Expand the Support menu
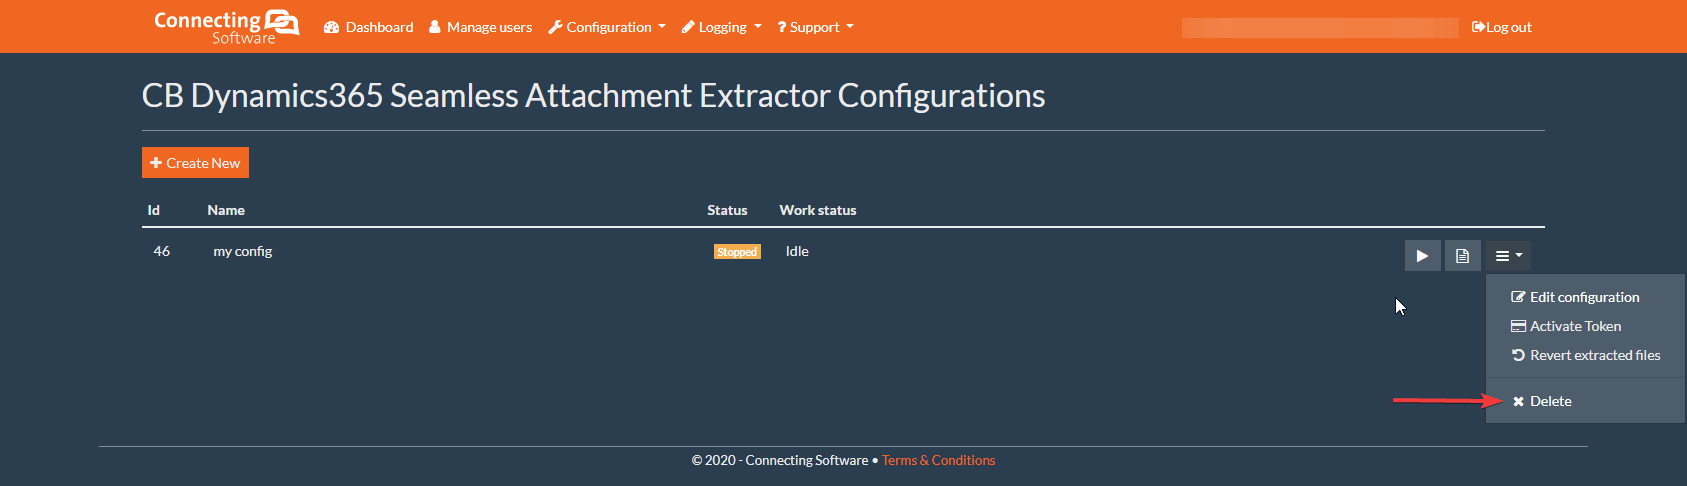This screenshot has height=486, width=1687. [815, 27]
